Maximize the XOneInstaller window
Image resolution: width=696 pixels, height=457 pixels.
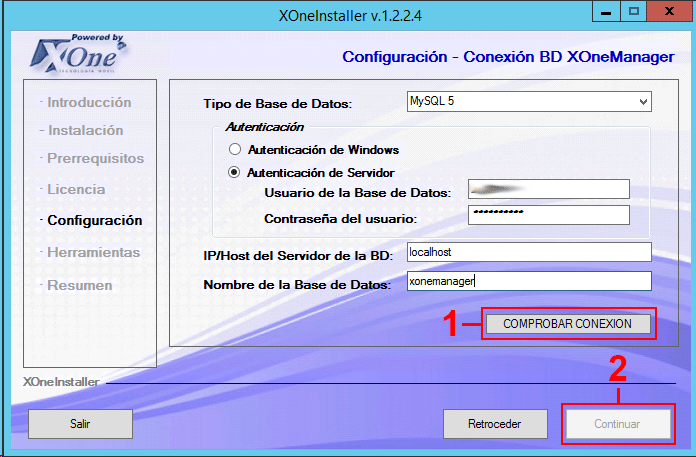point(633,12)
